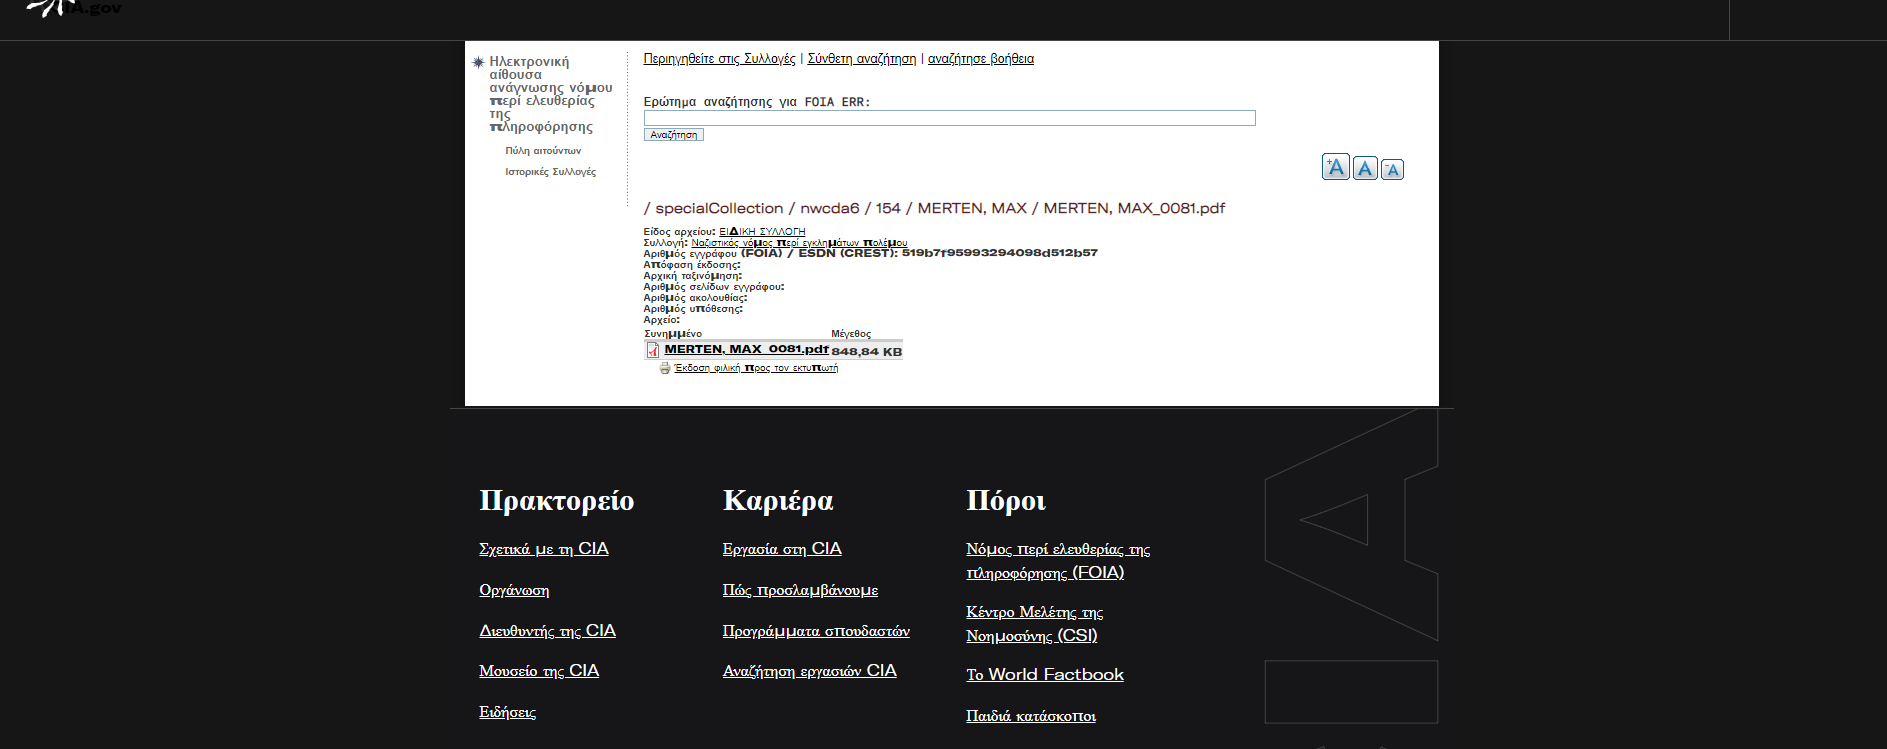Open the Ηλεκτρονική αίθουσα ανάγνωσης sidebar heading
The height and width of the screenshot is (749, 1887).
[550, 94]
